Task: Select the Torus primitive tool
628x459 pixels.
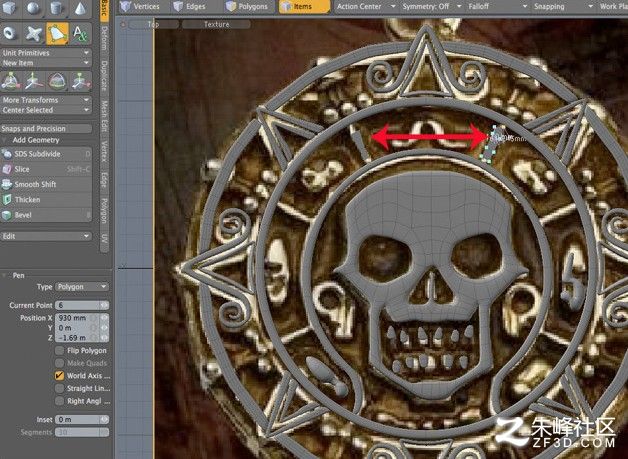Action: pos(10,33)
